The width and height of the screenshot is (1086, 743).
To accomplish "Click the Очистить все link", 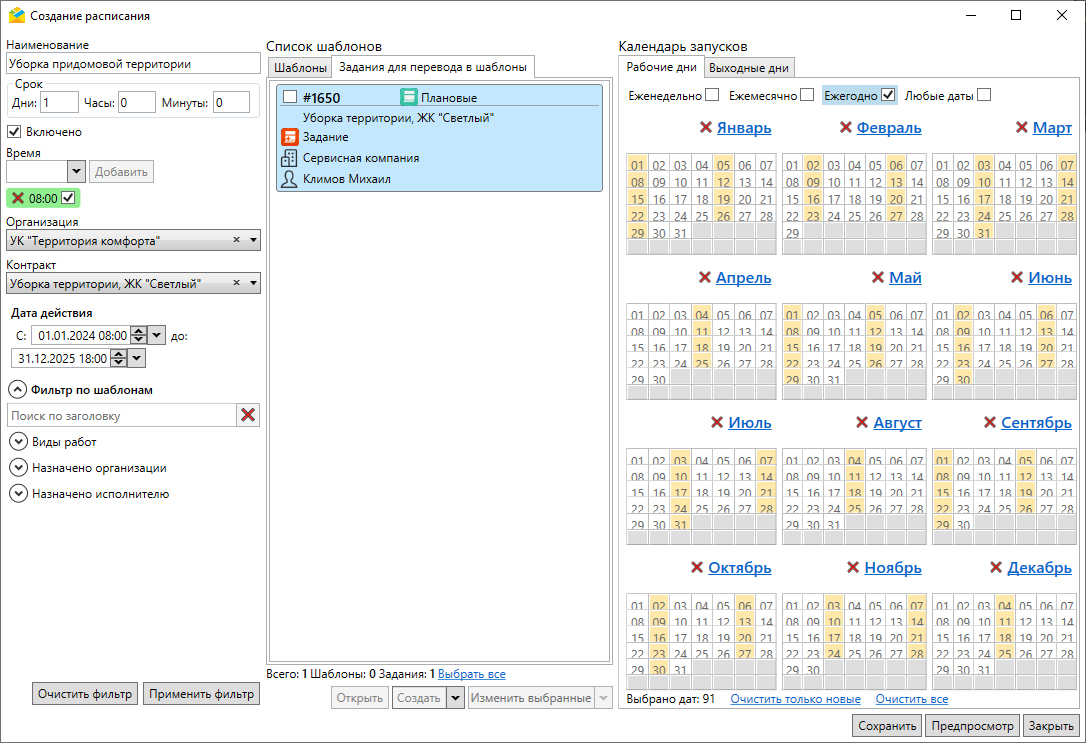I will coord(912,699).
